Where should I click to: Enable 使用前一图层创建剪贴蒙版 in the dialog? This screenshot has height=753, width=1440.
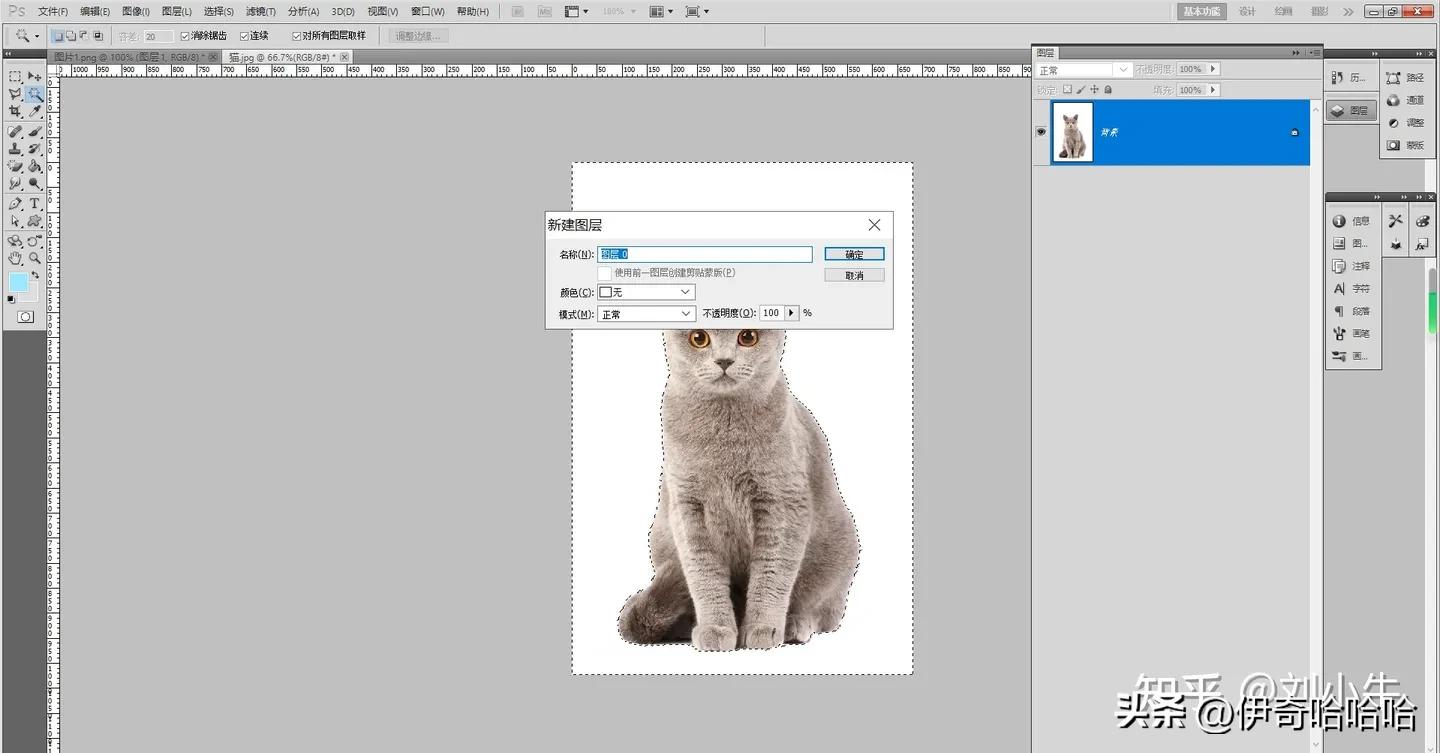pyautogui.click(x=604, y=273)
